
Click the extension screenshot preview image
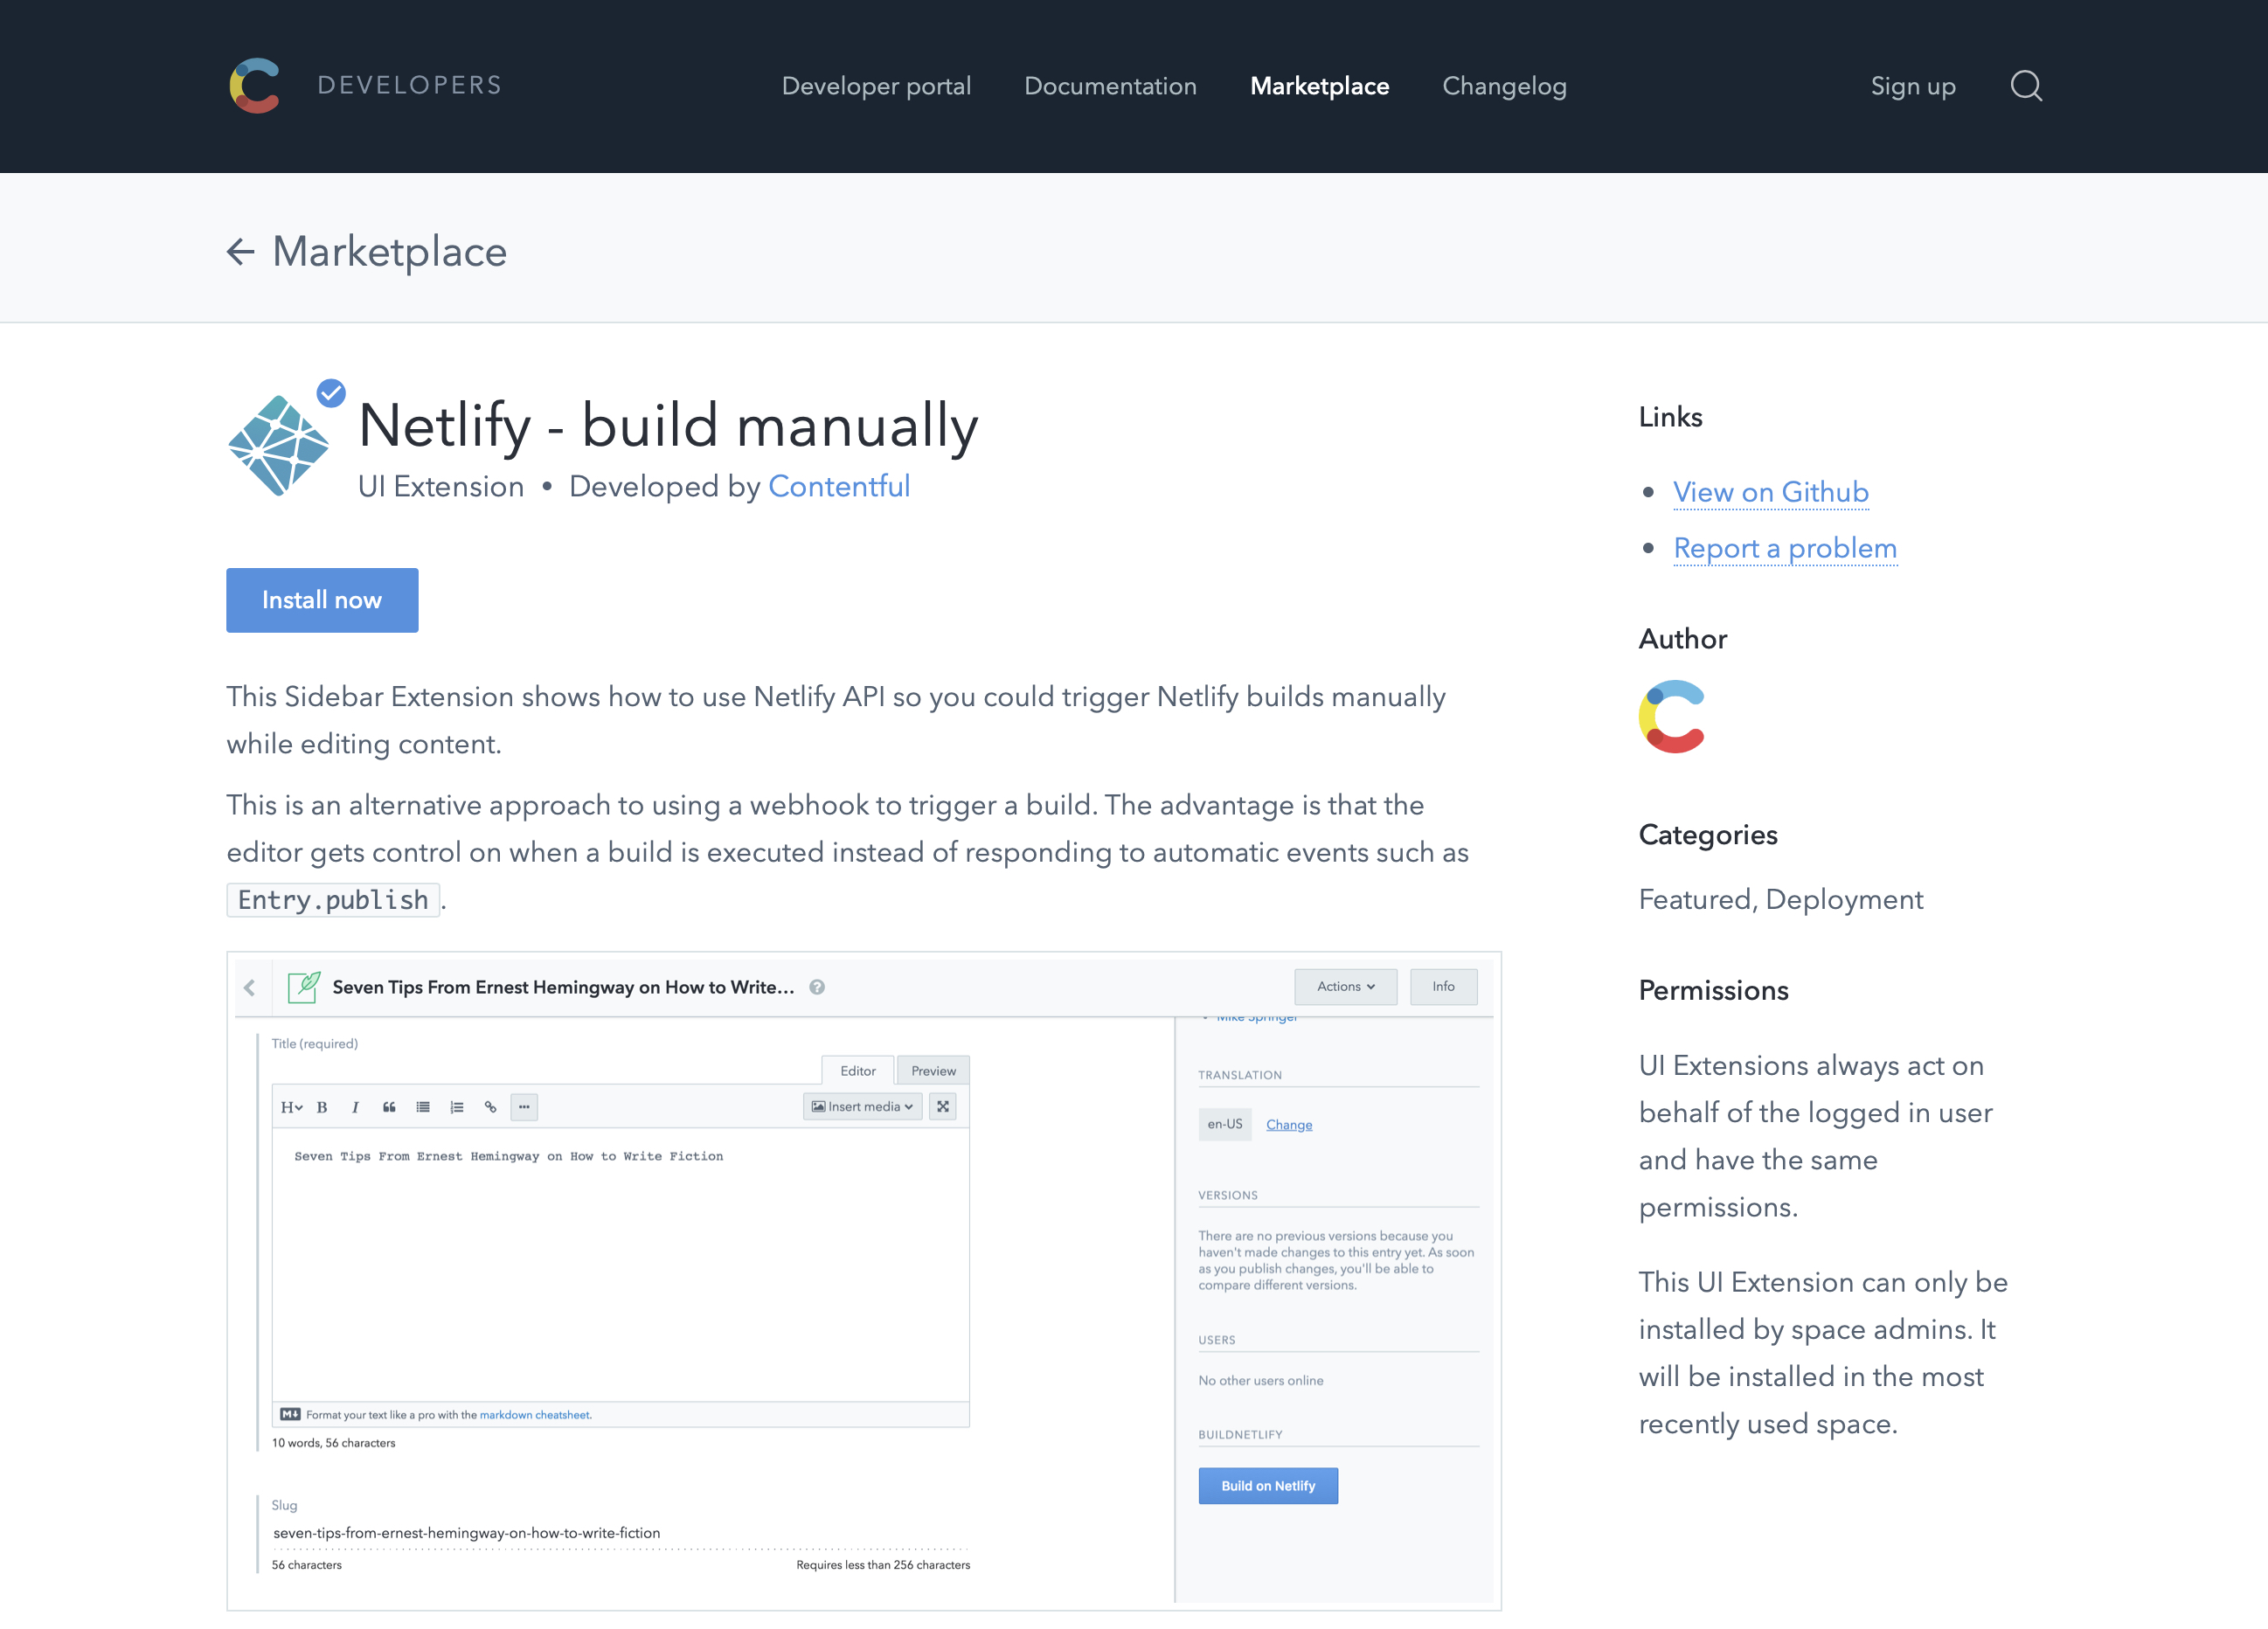pos(864,1281)
